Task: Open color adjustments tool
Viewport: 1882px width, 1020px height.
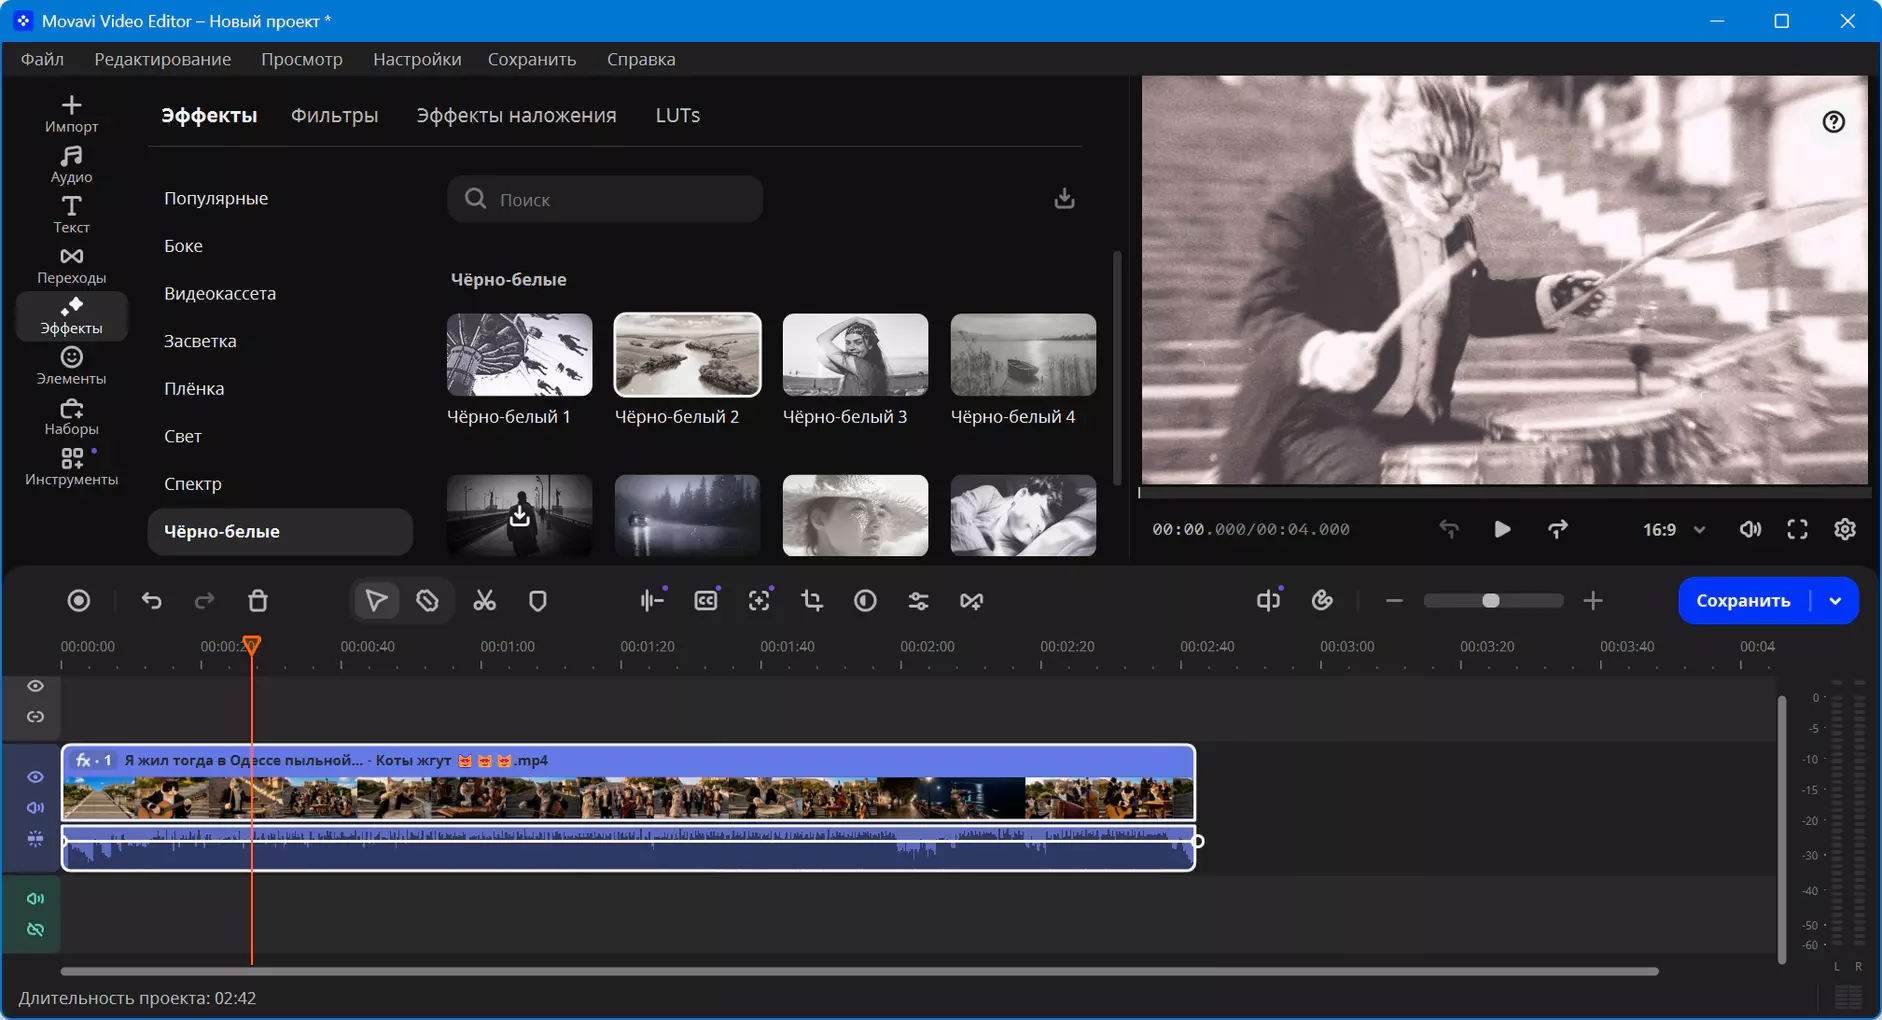Action: tap(866, 601)
